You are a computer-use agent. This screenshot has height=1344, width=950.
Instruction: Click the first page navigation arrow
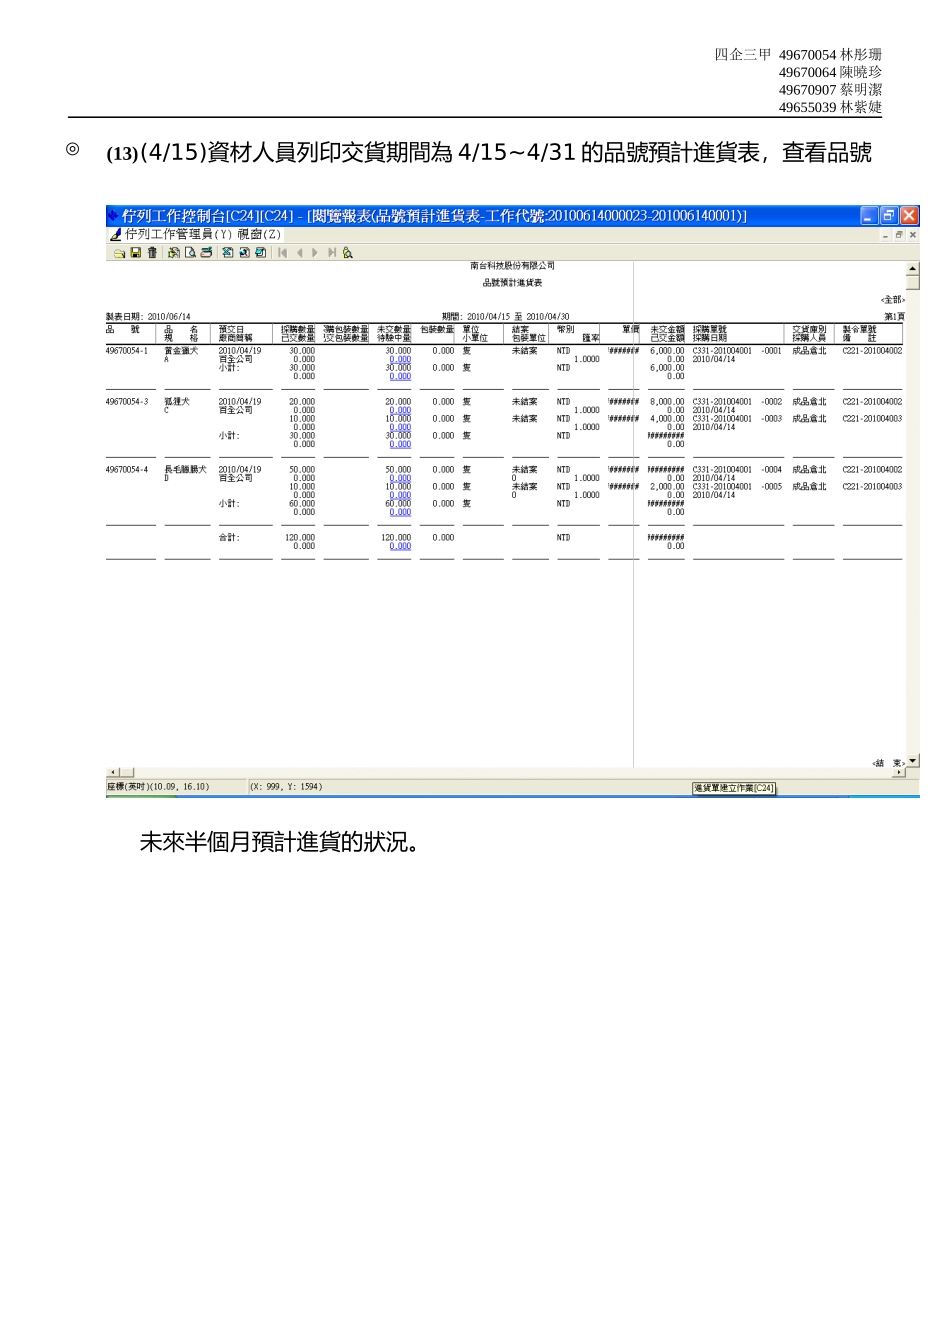click(x=282, y=253)
